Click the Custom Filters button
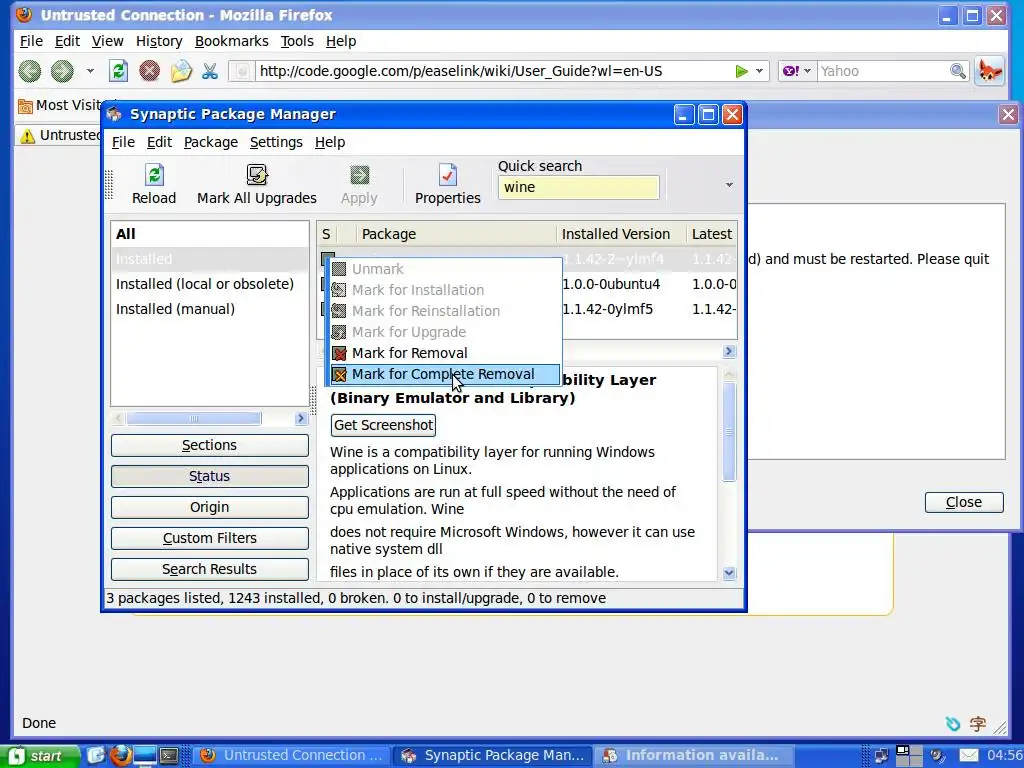Viewport: 1024px width, 768px height. pyautogui.click(x=210, y=538)
